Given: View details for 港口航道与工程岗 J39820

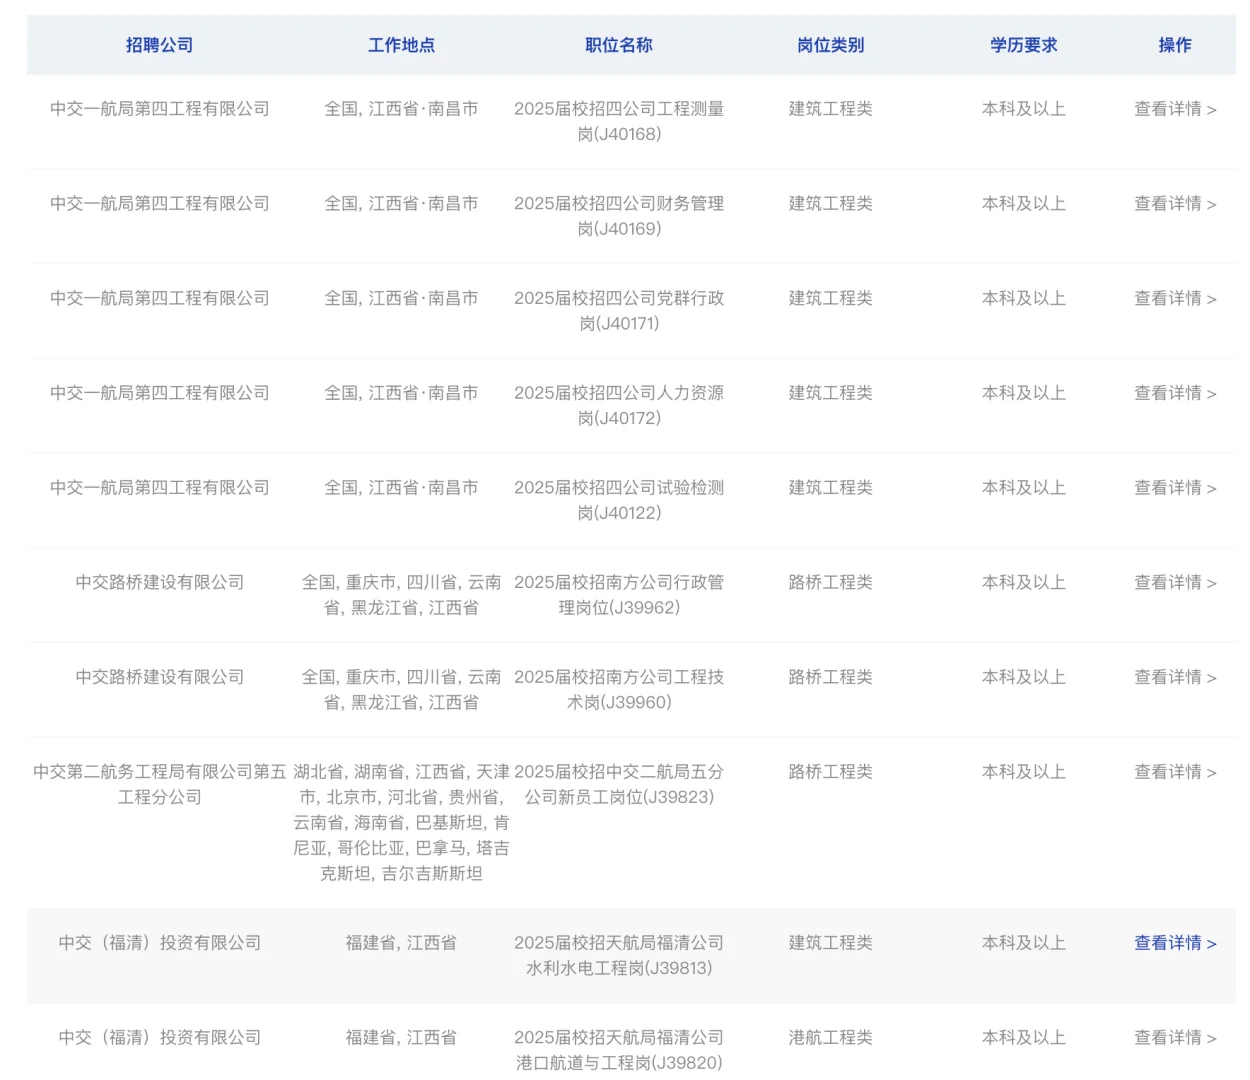Looking at the screenshot, I should click(x=1175, y=1038).
